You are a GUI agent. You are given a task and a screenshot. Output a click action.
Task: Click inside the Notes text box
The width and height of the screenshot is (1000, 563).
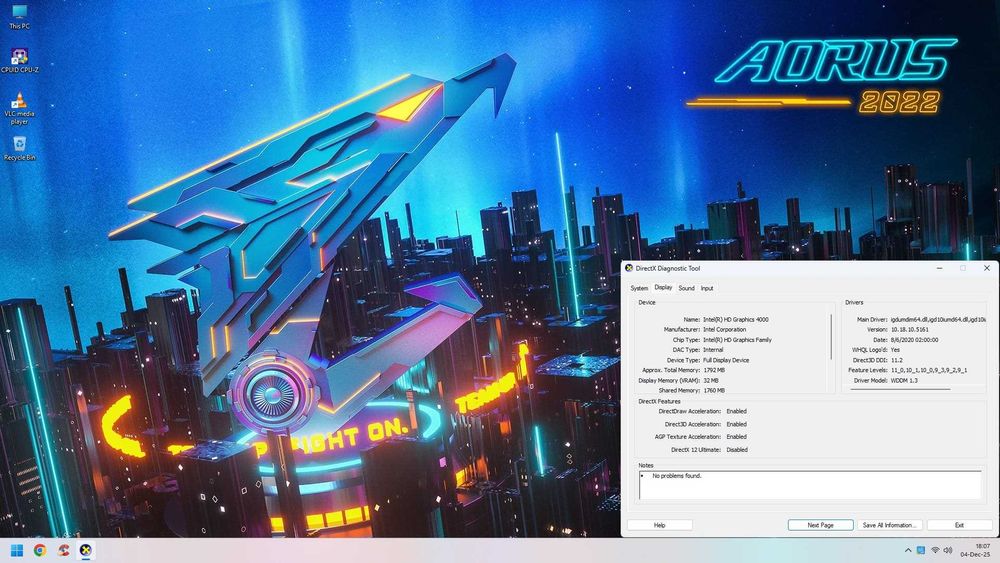[810, 485]
